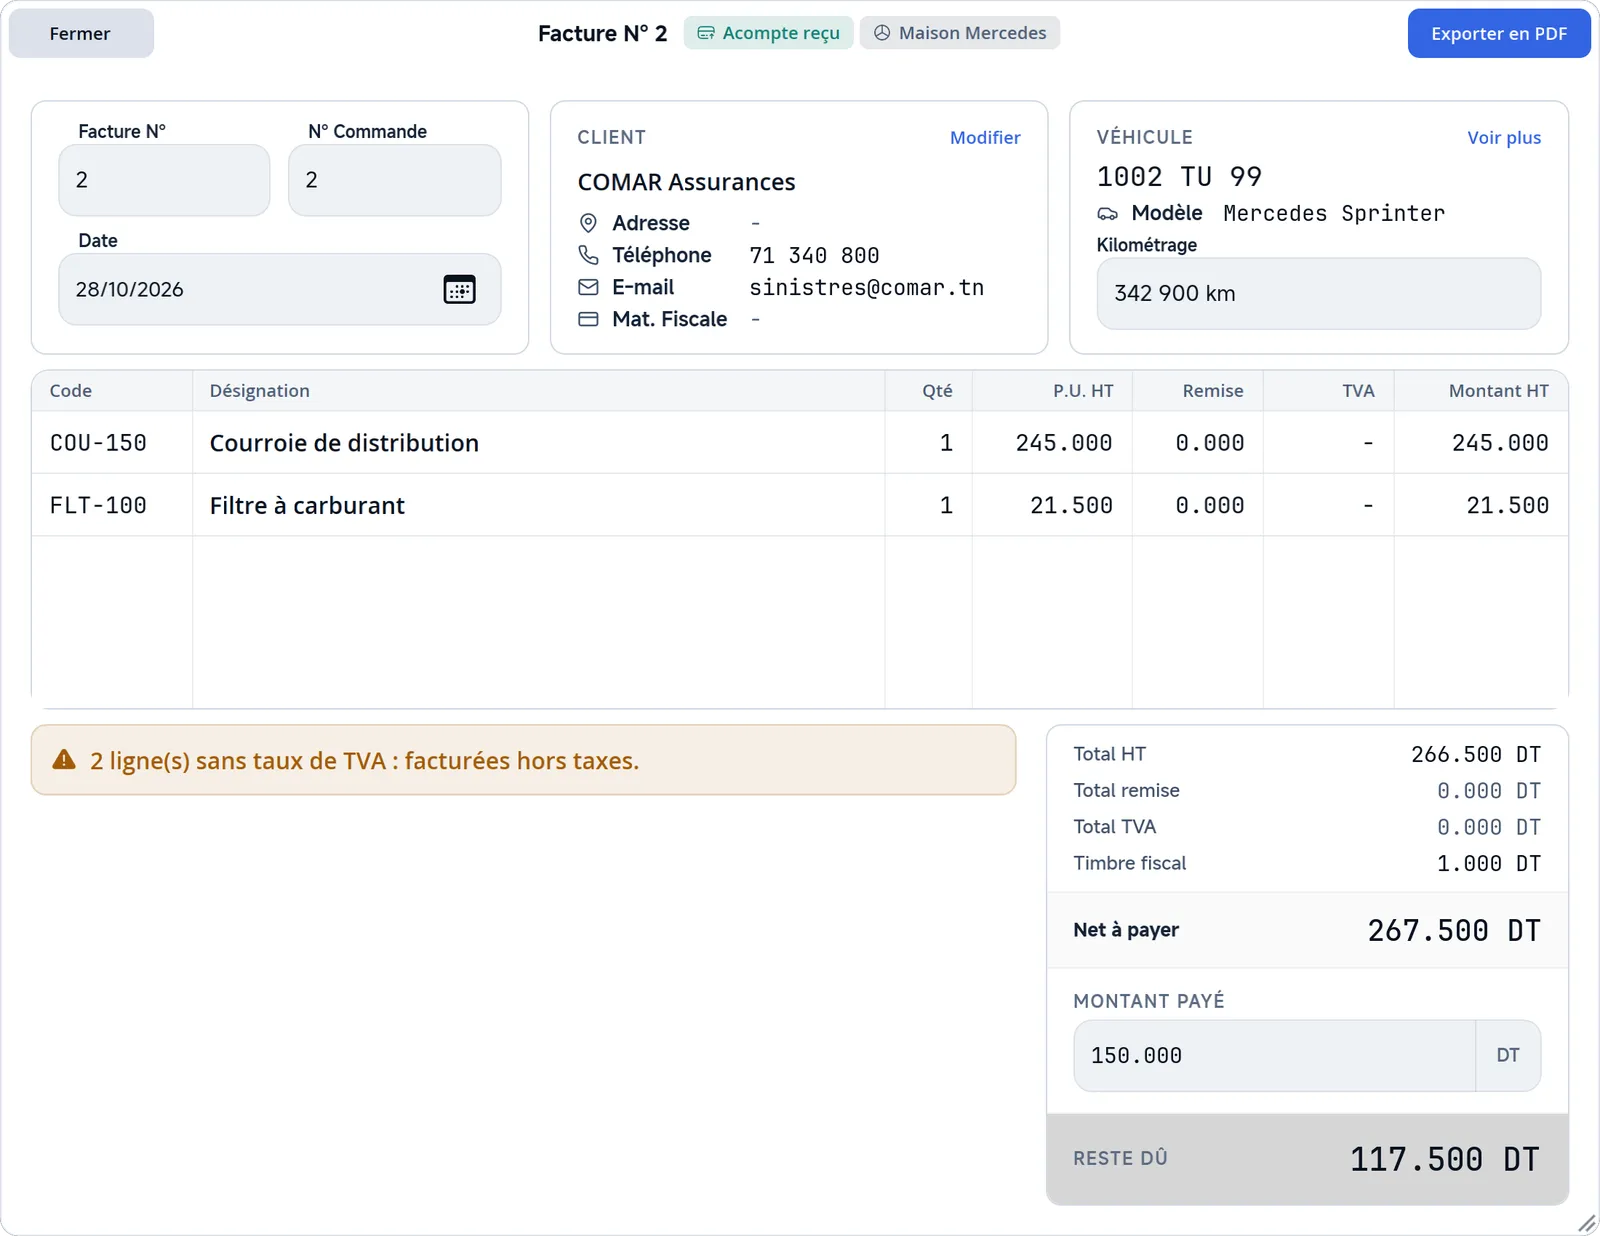The width and height of the screenshot is (1600, 1236).
Task: Click the TVA warning triangle icon
Action: tap(64, 760)
